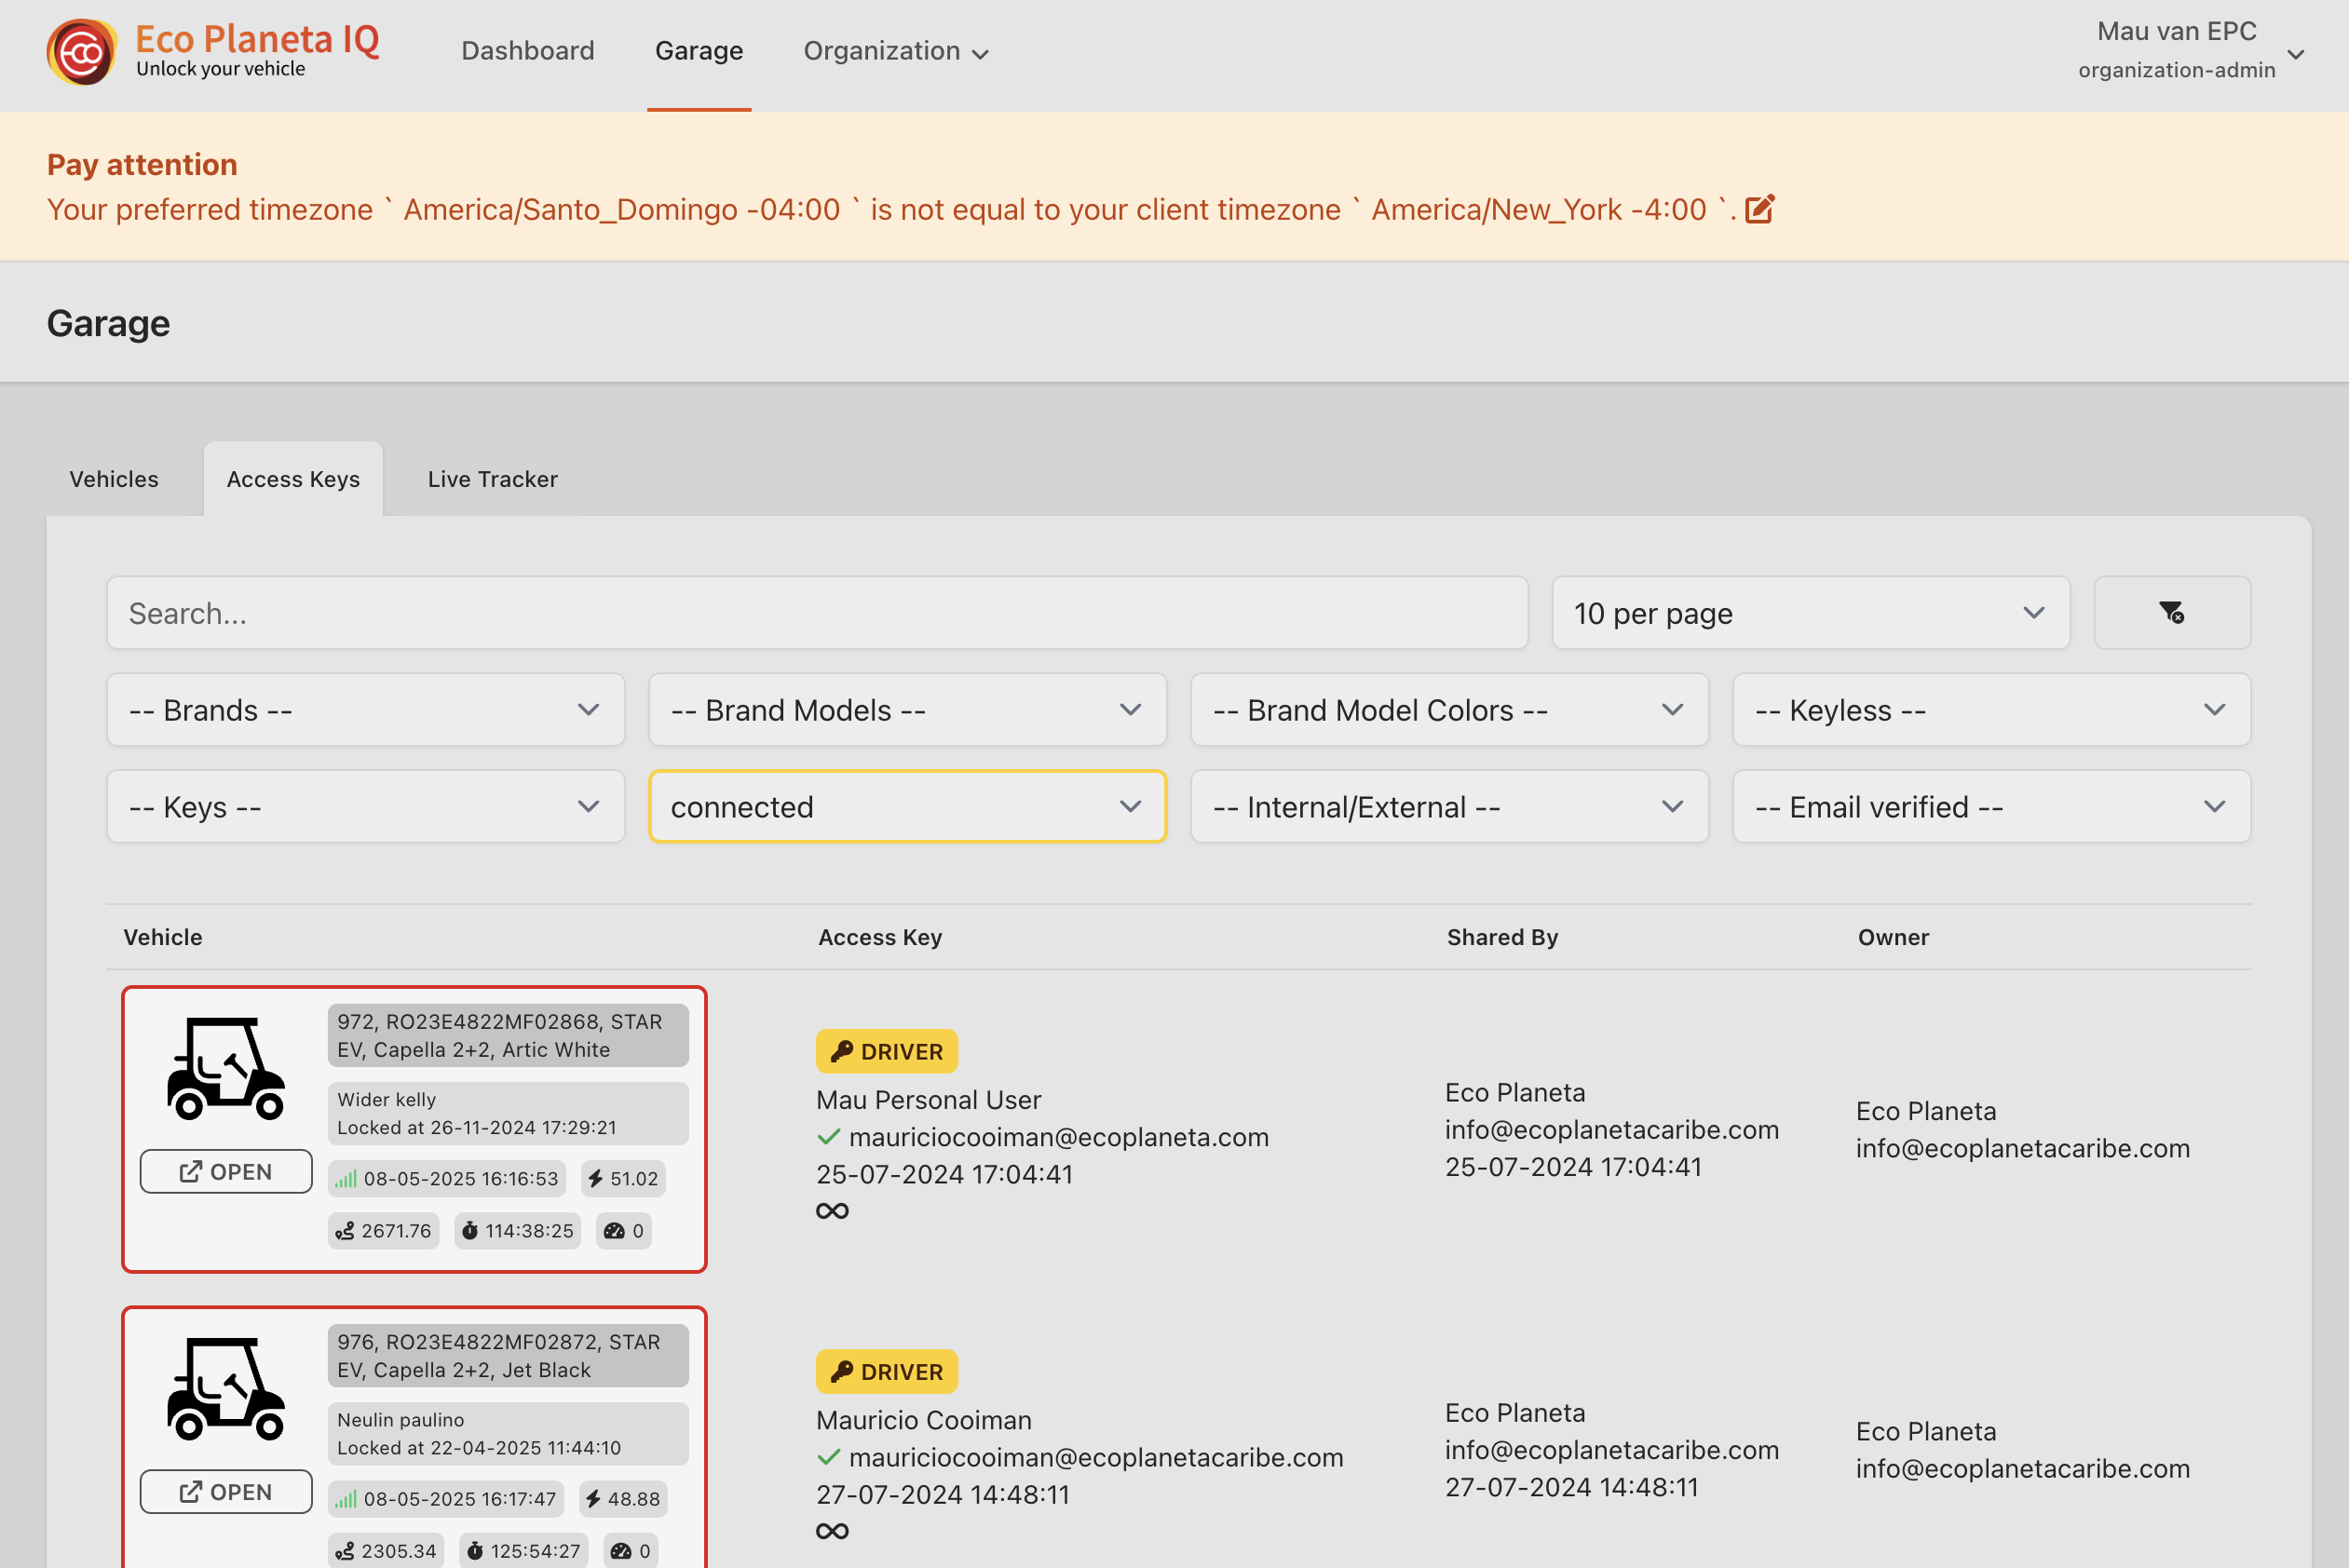Viewport: 2349px width, 1568px height.
Task: Click the clear filters funnel icon button
Action: 2172,612
